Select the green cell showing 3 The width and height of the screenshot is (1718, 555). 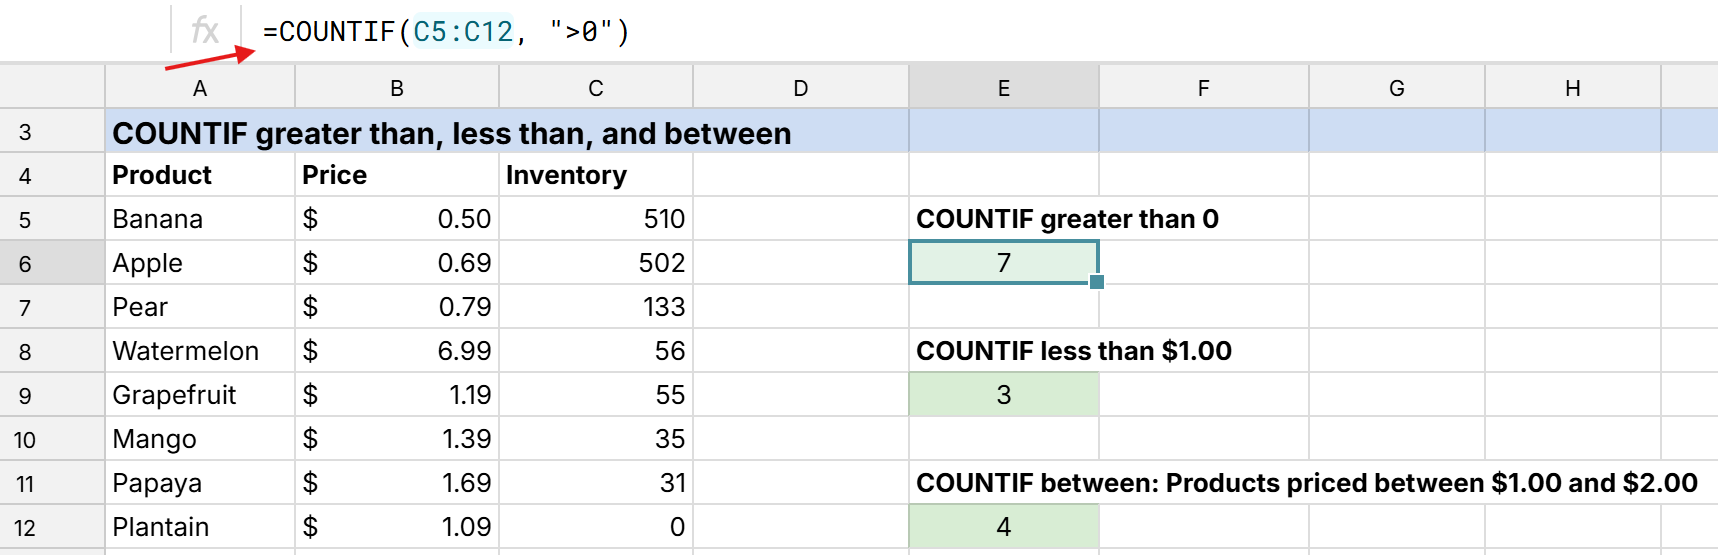(1003, 395)
